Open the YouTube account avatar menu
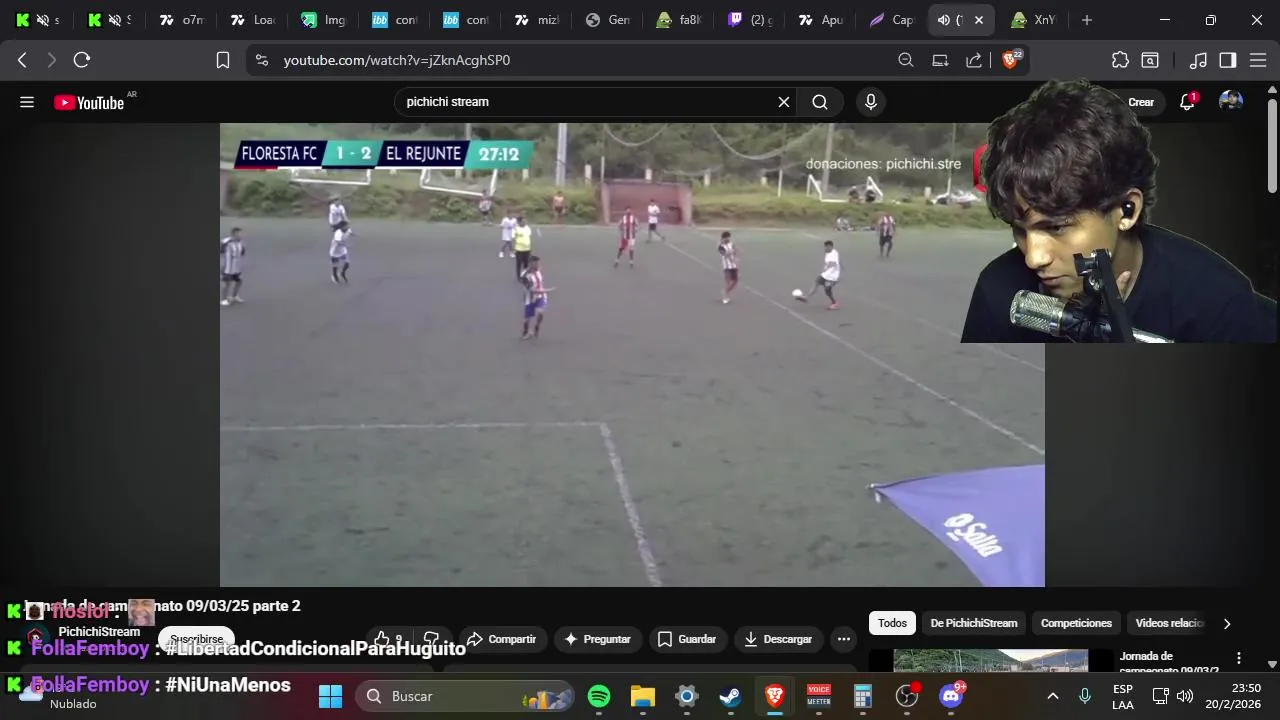 1231,101
